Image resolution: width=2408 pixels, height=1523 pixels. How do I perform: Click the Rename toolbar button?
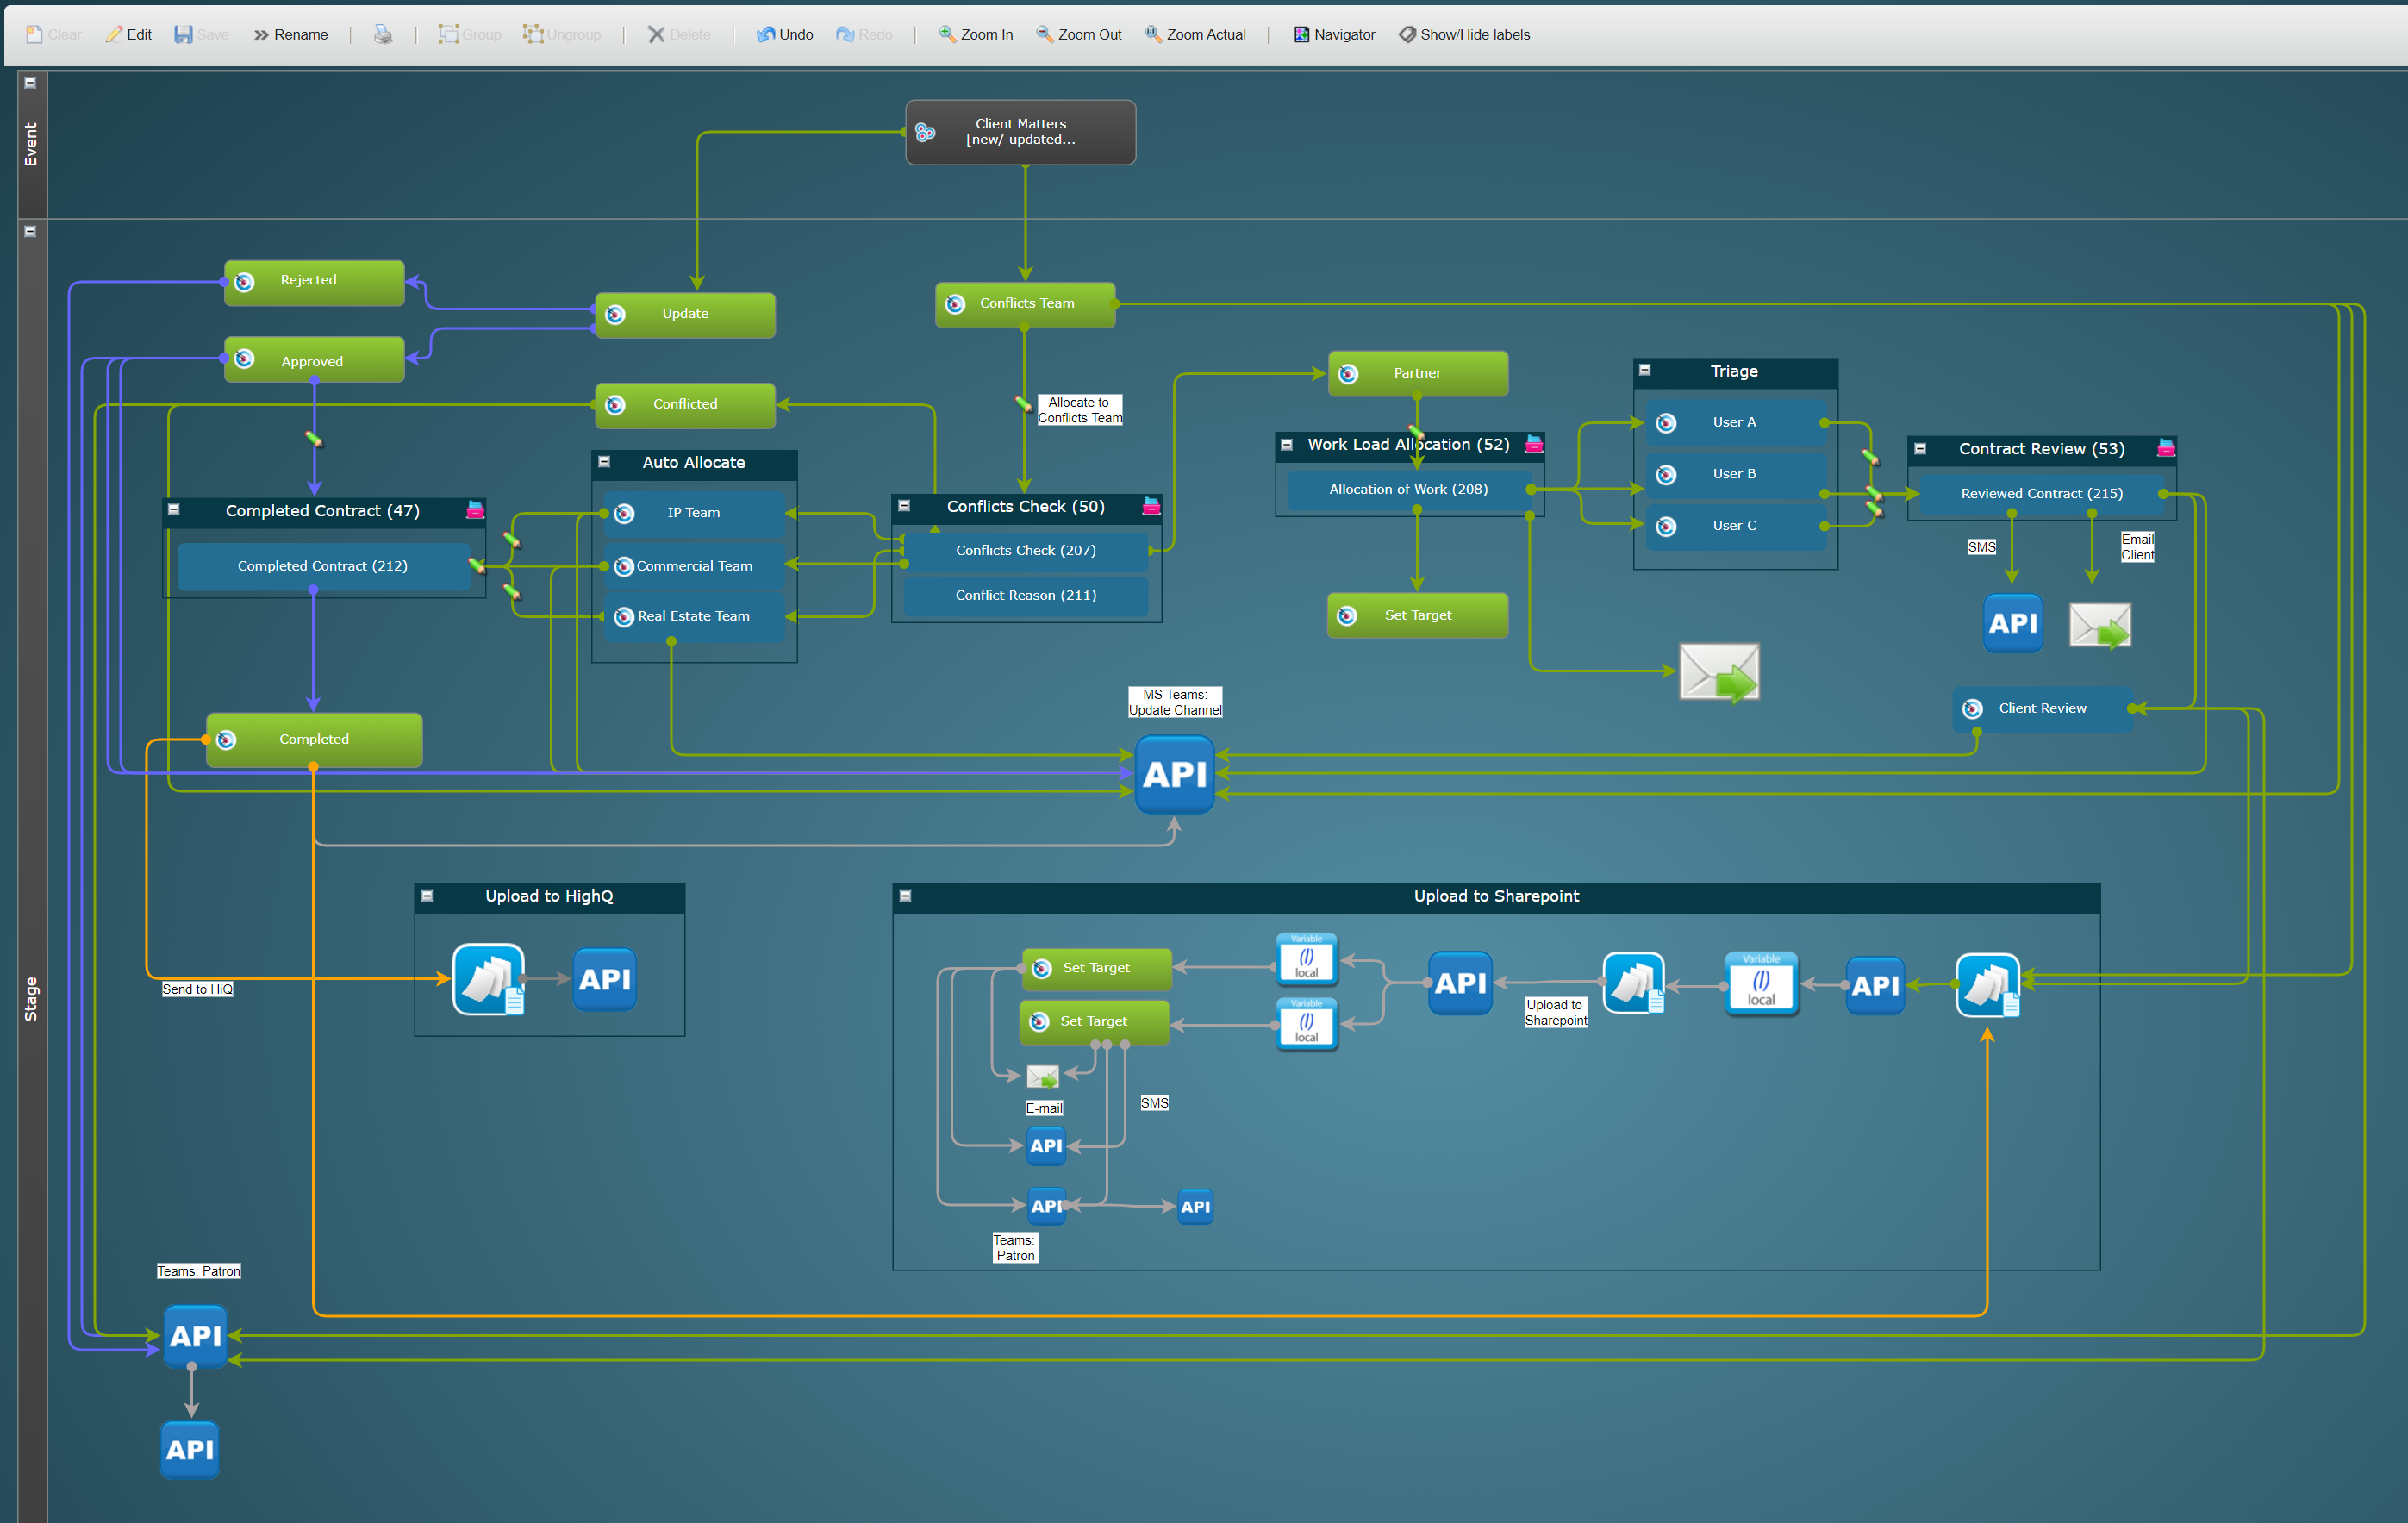click(291, 34)
